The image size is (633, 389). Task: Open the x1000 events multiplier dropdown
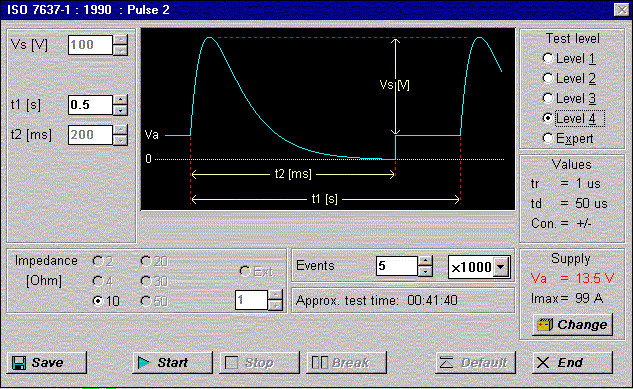(501, 267)
